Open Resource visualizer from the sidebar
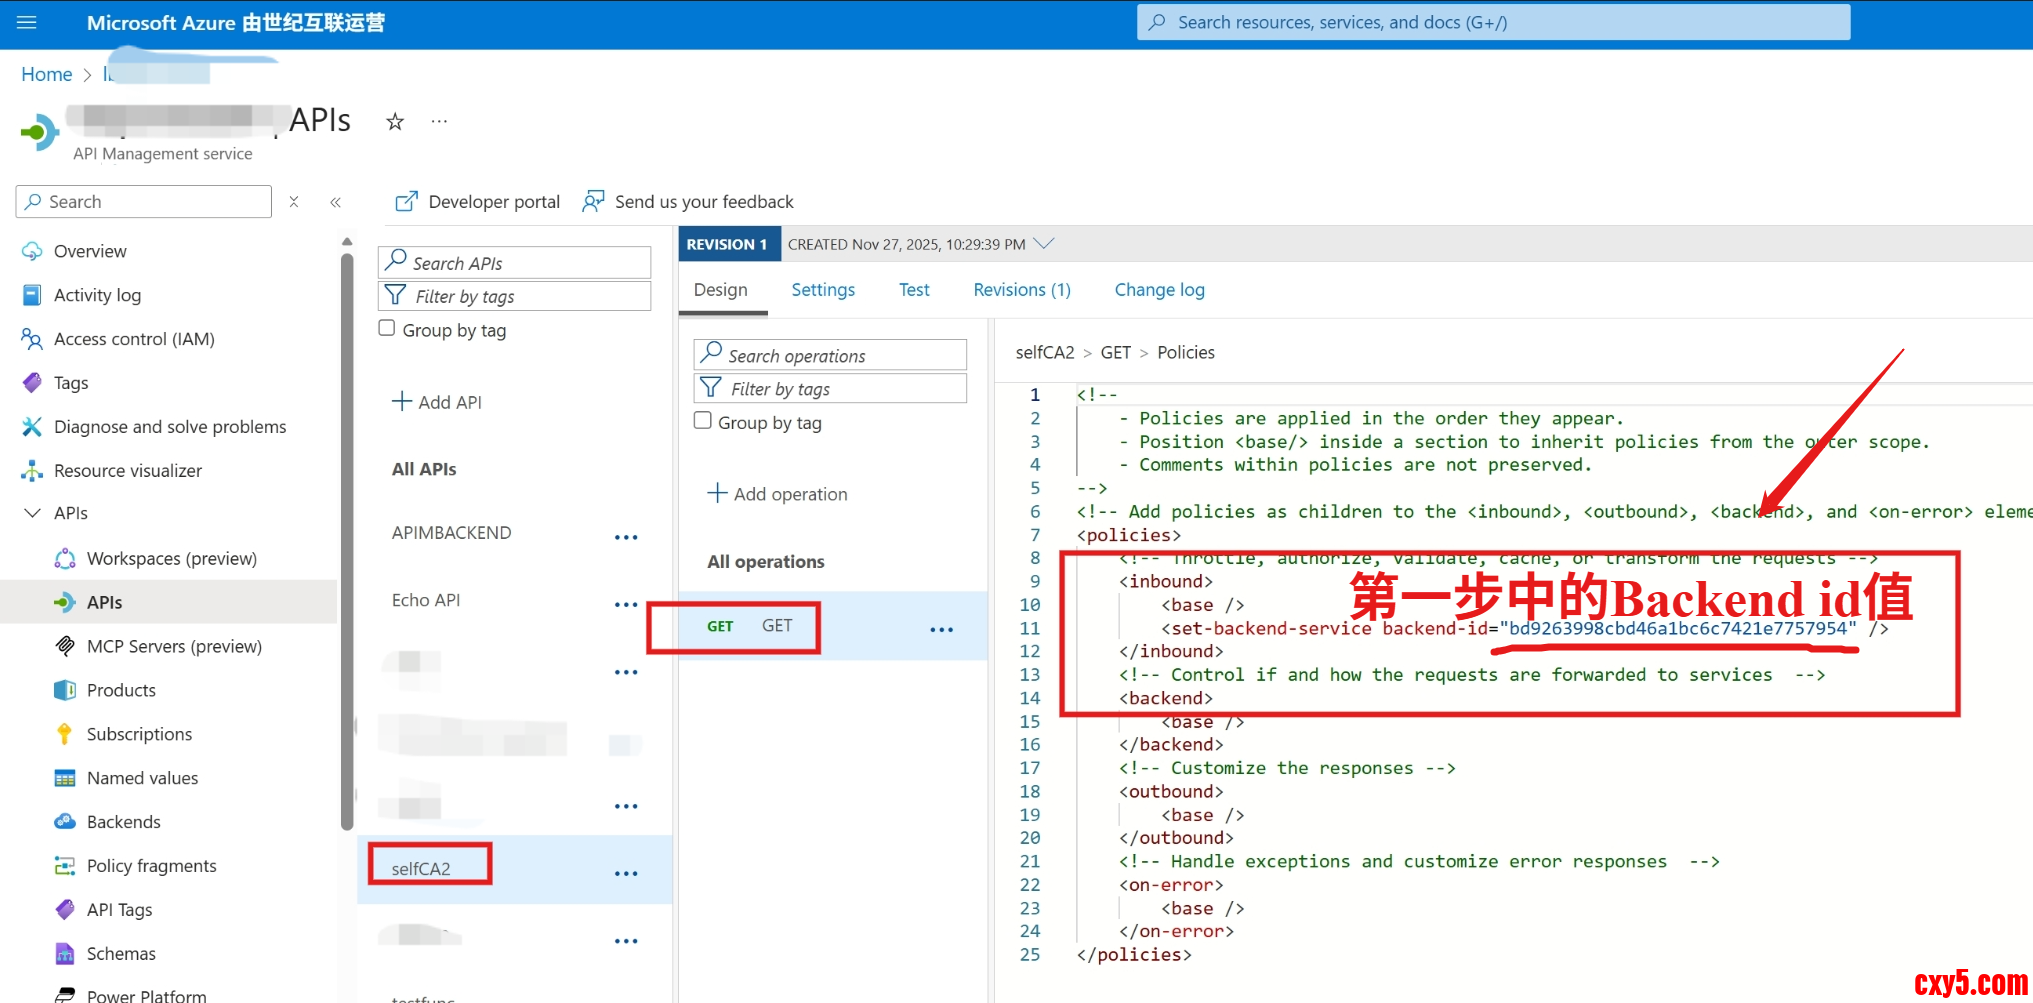This screenshot has height=1003, width=2033. [127, 471]
